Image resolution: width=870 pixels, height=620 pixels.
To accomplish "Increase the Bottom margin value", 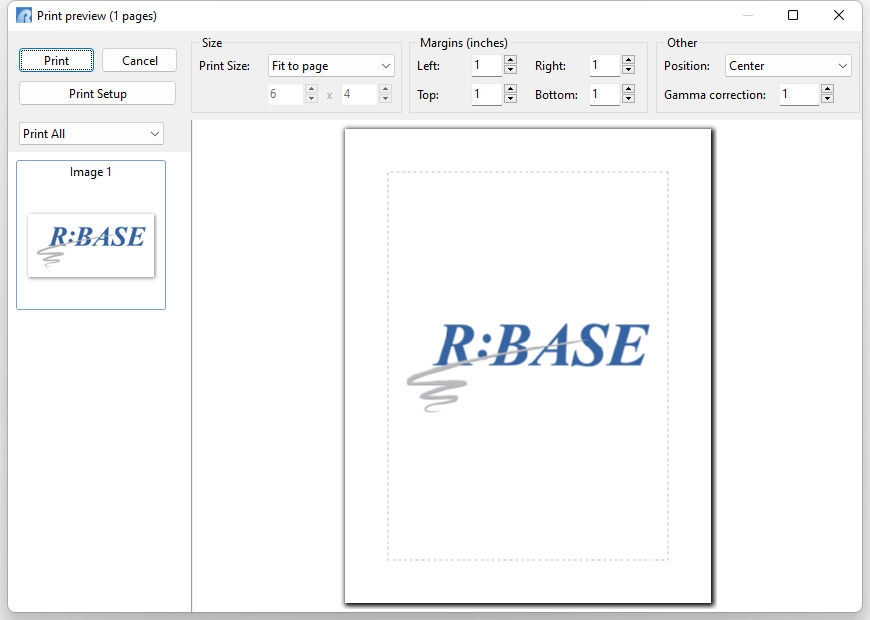I will [x=628, y=89].
